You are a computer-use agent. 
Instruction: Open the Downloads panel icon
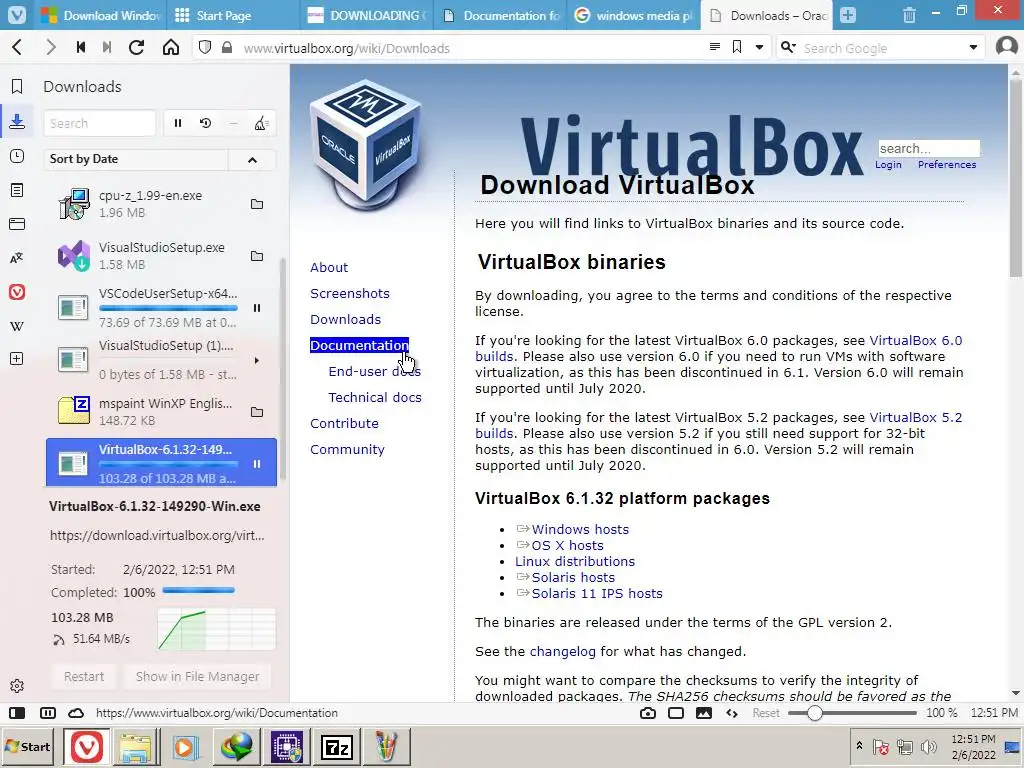pos(17,121)
